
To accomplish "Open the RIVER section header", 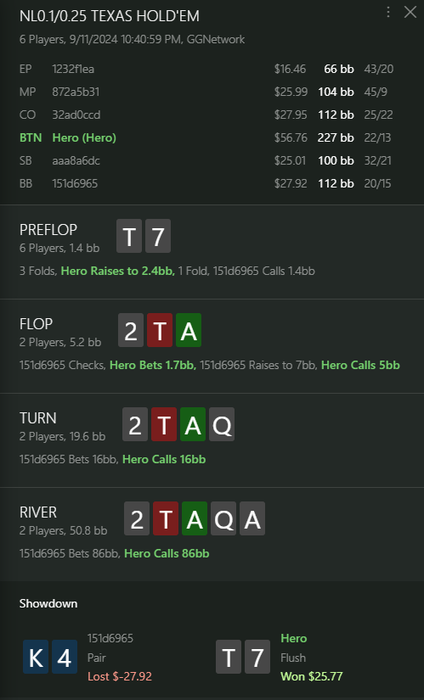I will (x=38, y=512).
